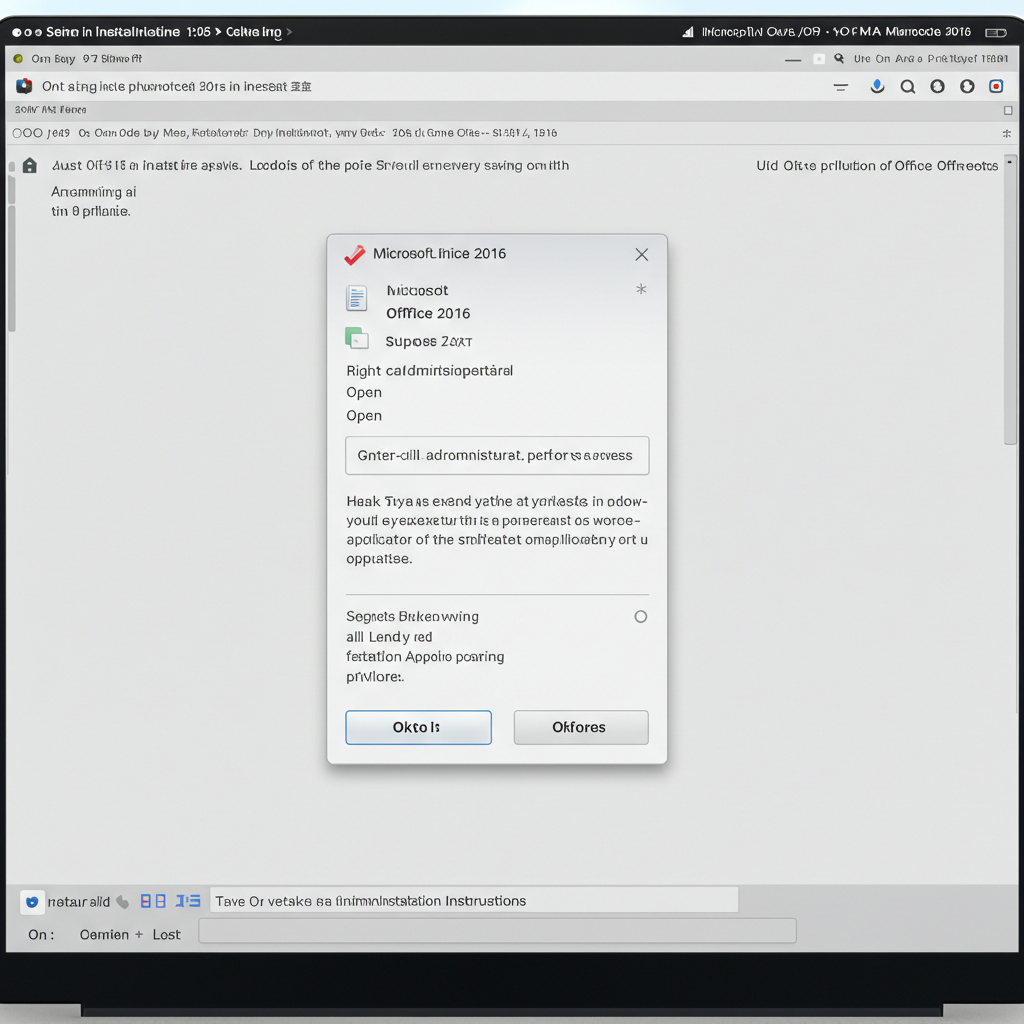Click the small white square in top bar
This screenshot has width=1024, height=1024.
pos(818,59)
